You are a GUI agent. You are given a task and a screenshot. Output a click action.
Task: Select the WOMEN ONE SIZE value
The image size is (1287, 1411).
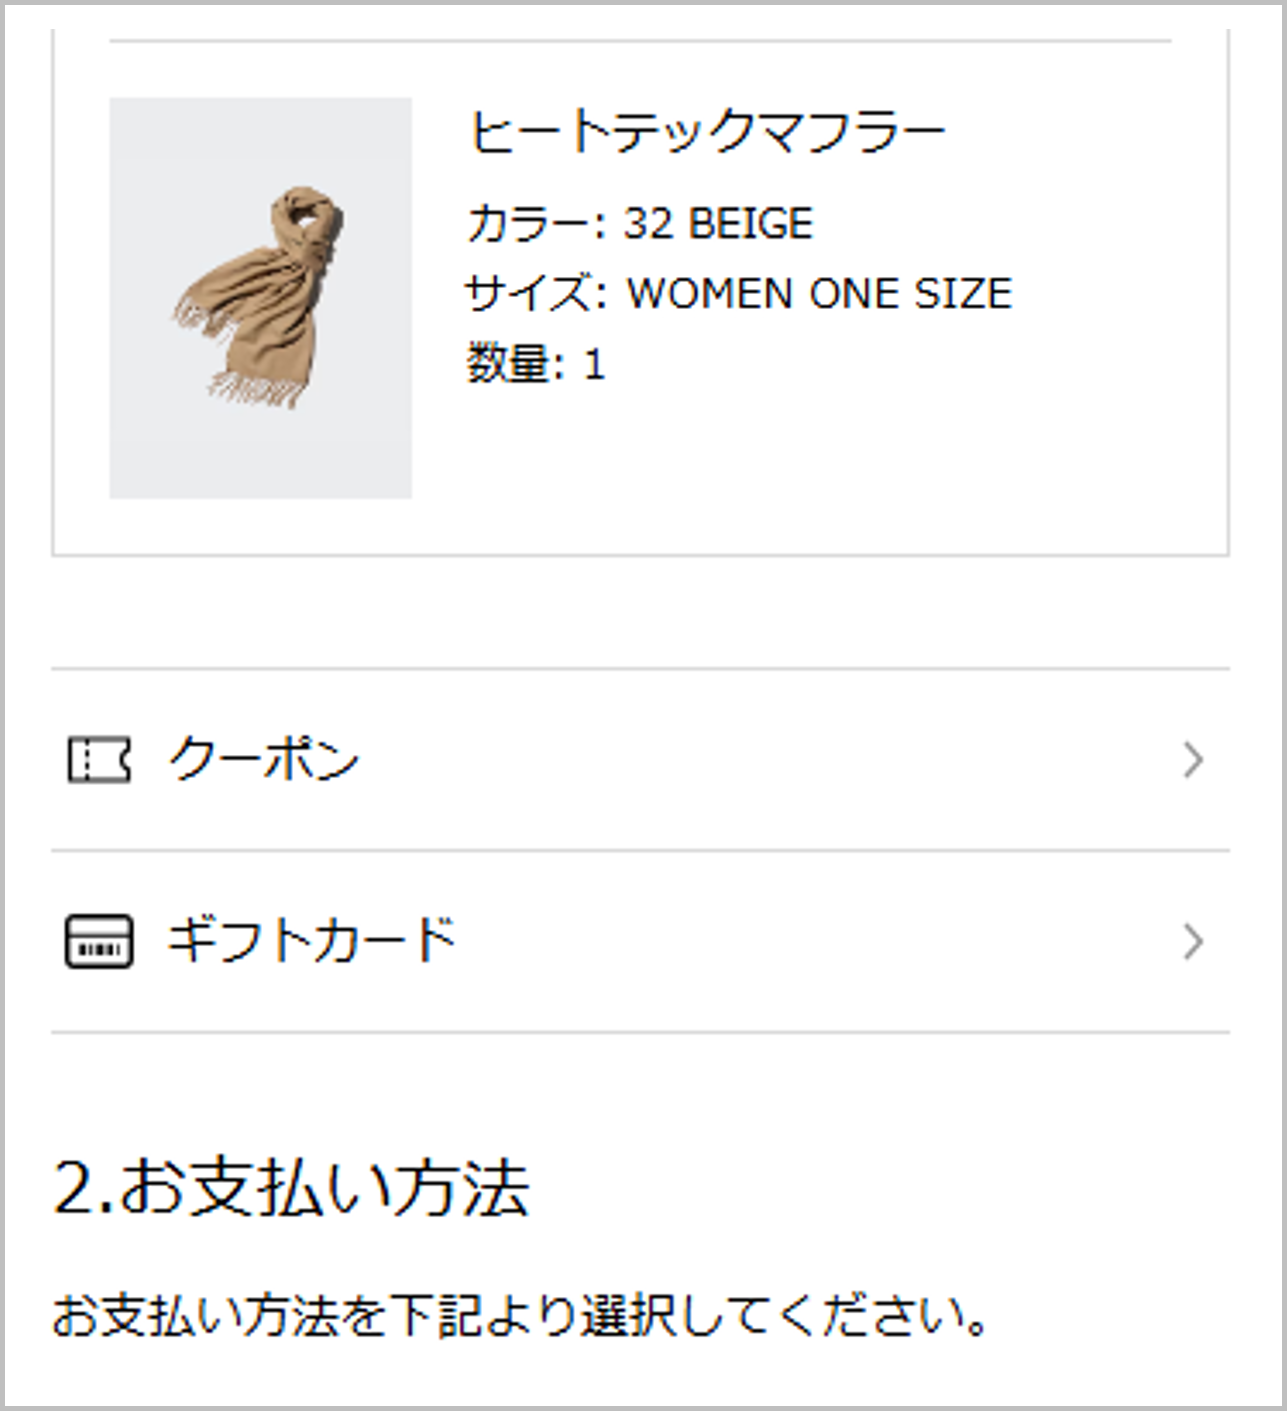coord(820,293)
